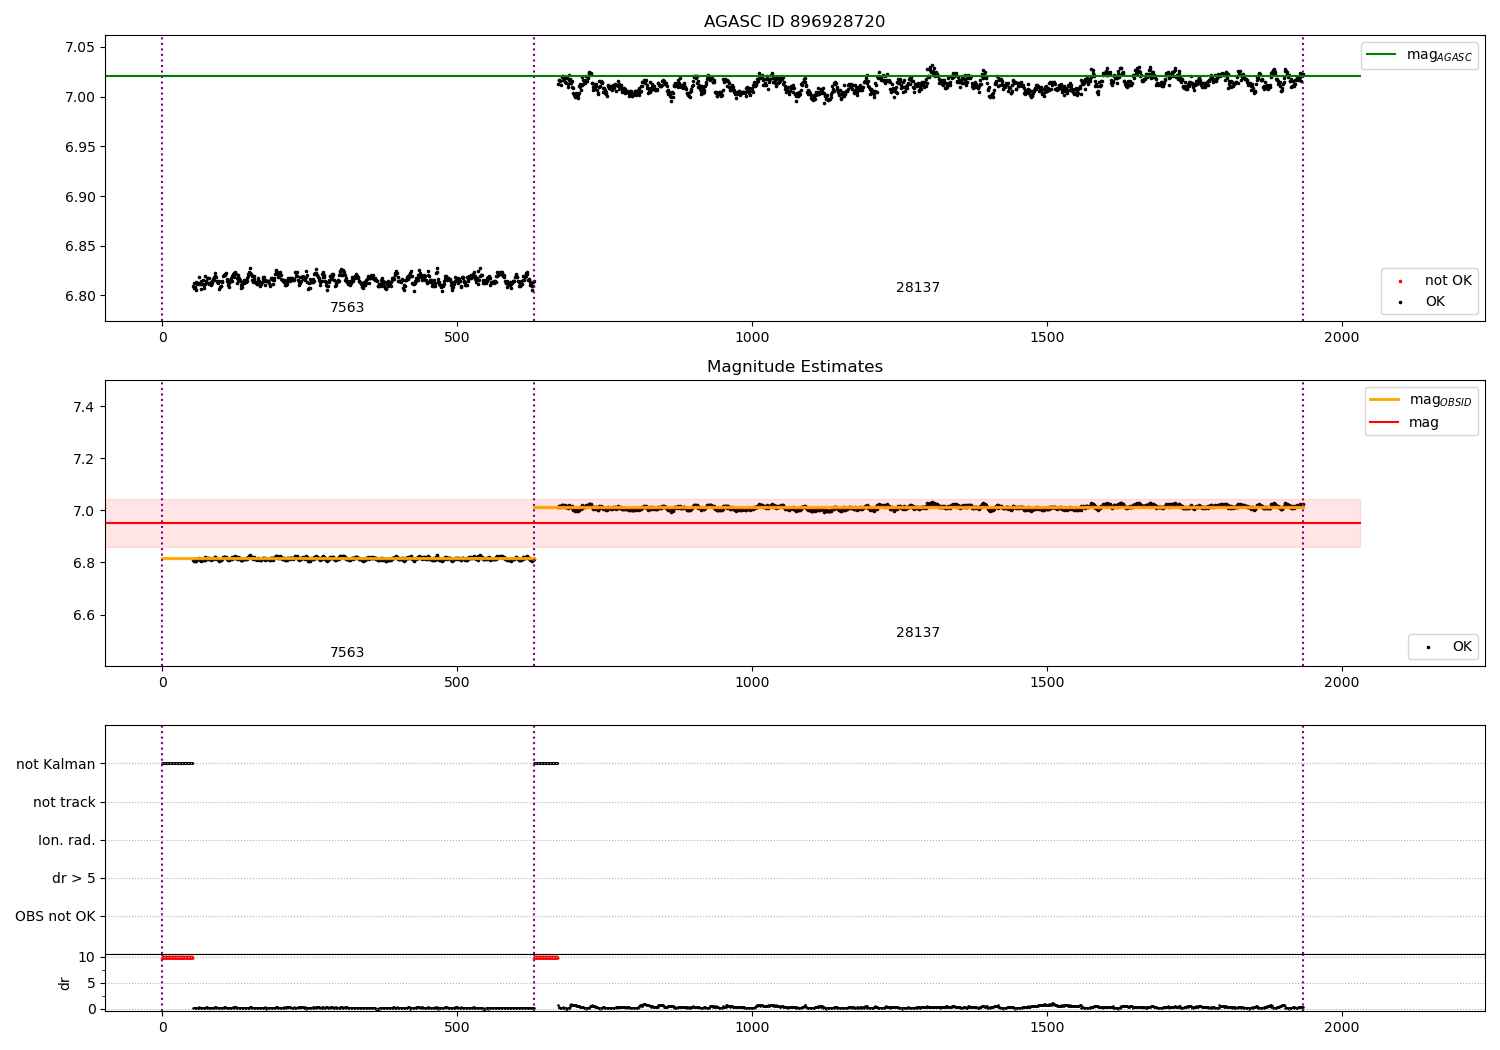Click the '7563' obsid label in top plot
The height and width of the screenshot is (1050, 1500).
click(x=347, y=307)
